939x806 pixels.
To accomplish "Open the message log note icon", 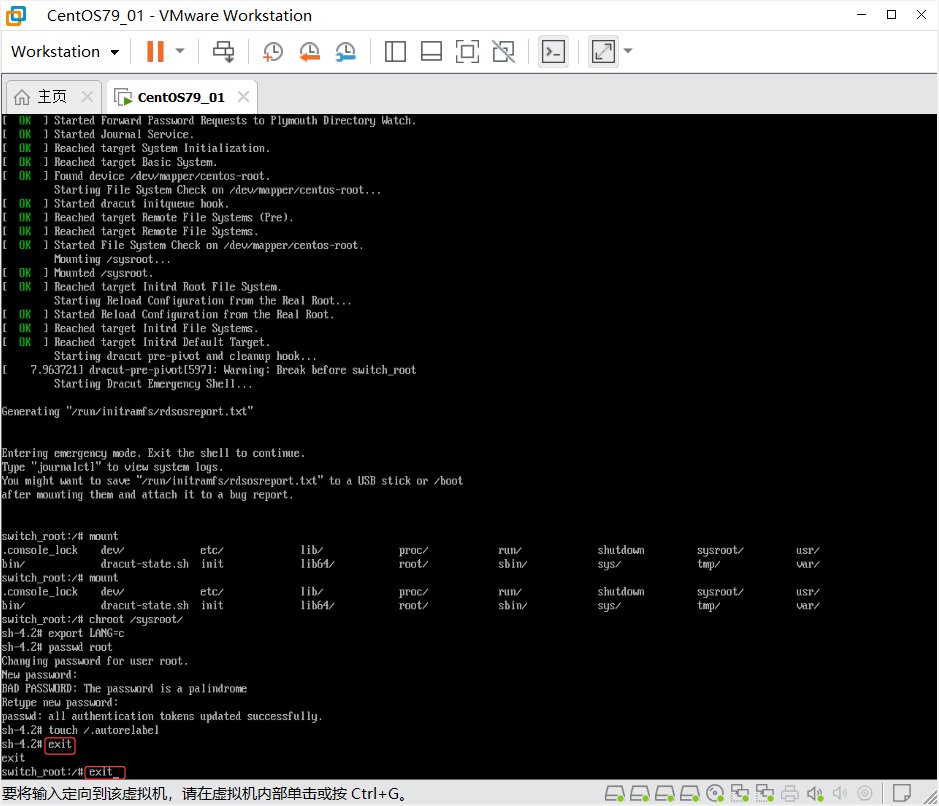I will tap(901, 793).
